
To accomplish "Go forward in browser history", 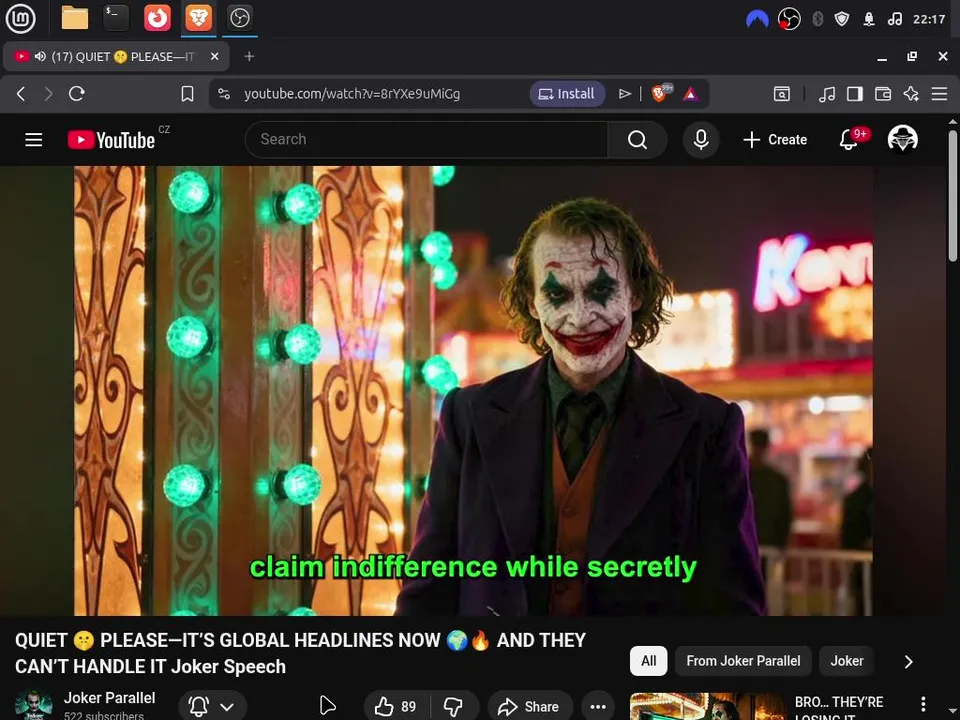I will coord(48,94).
